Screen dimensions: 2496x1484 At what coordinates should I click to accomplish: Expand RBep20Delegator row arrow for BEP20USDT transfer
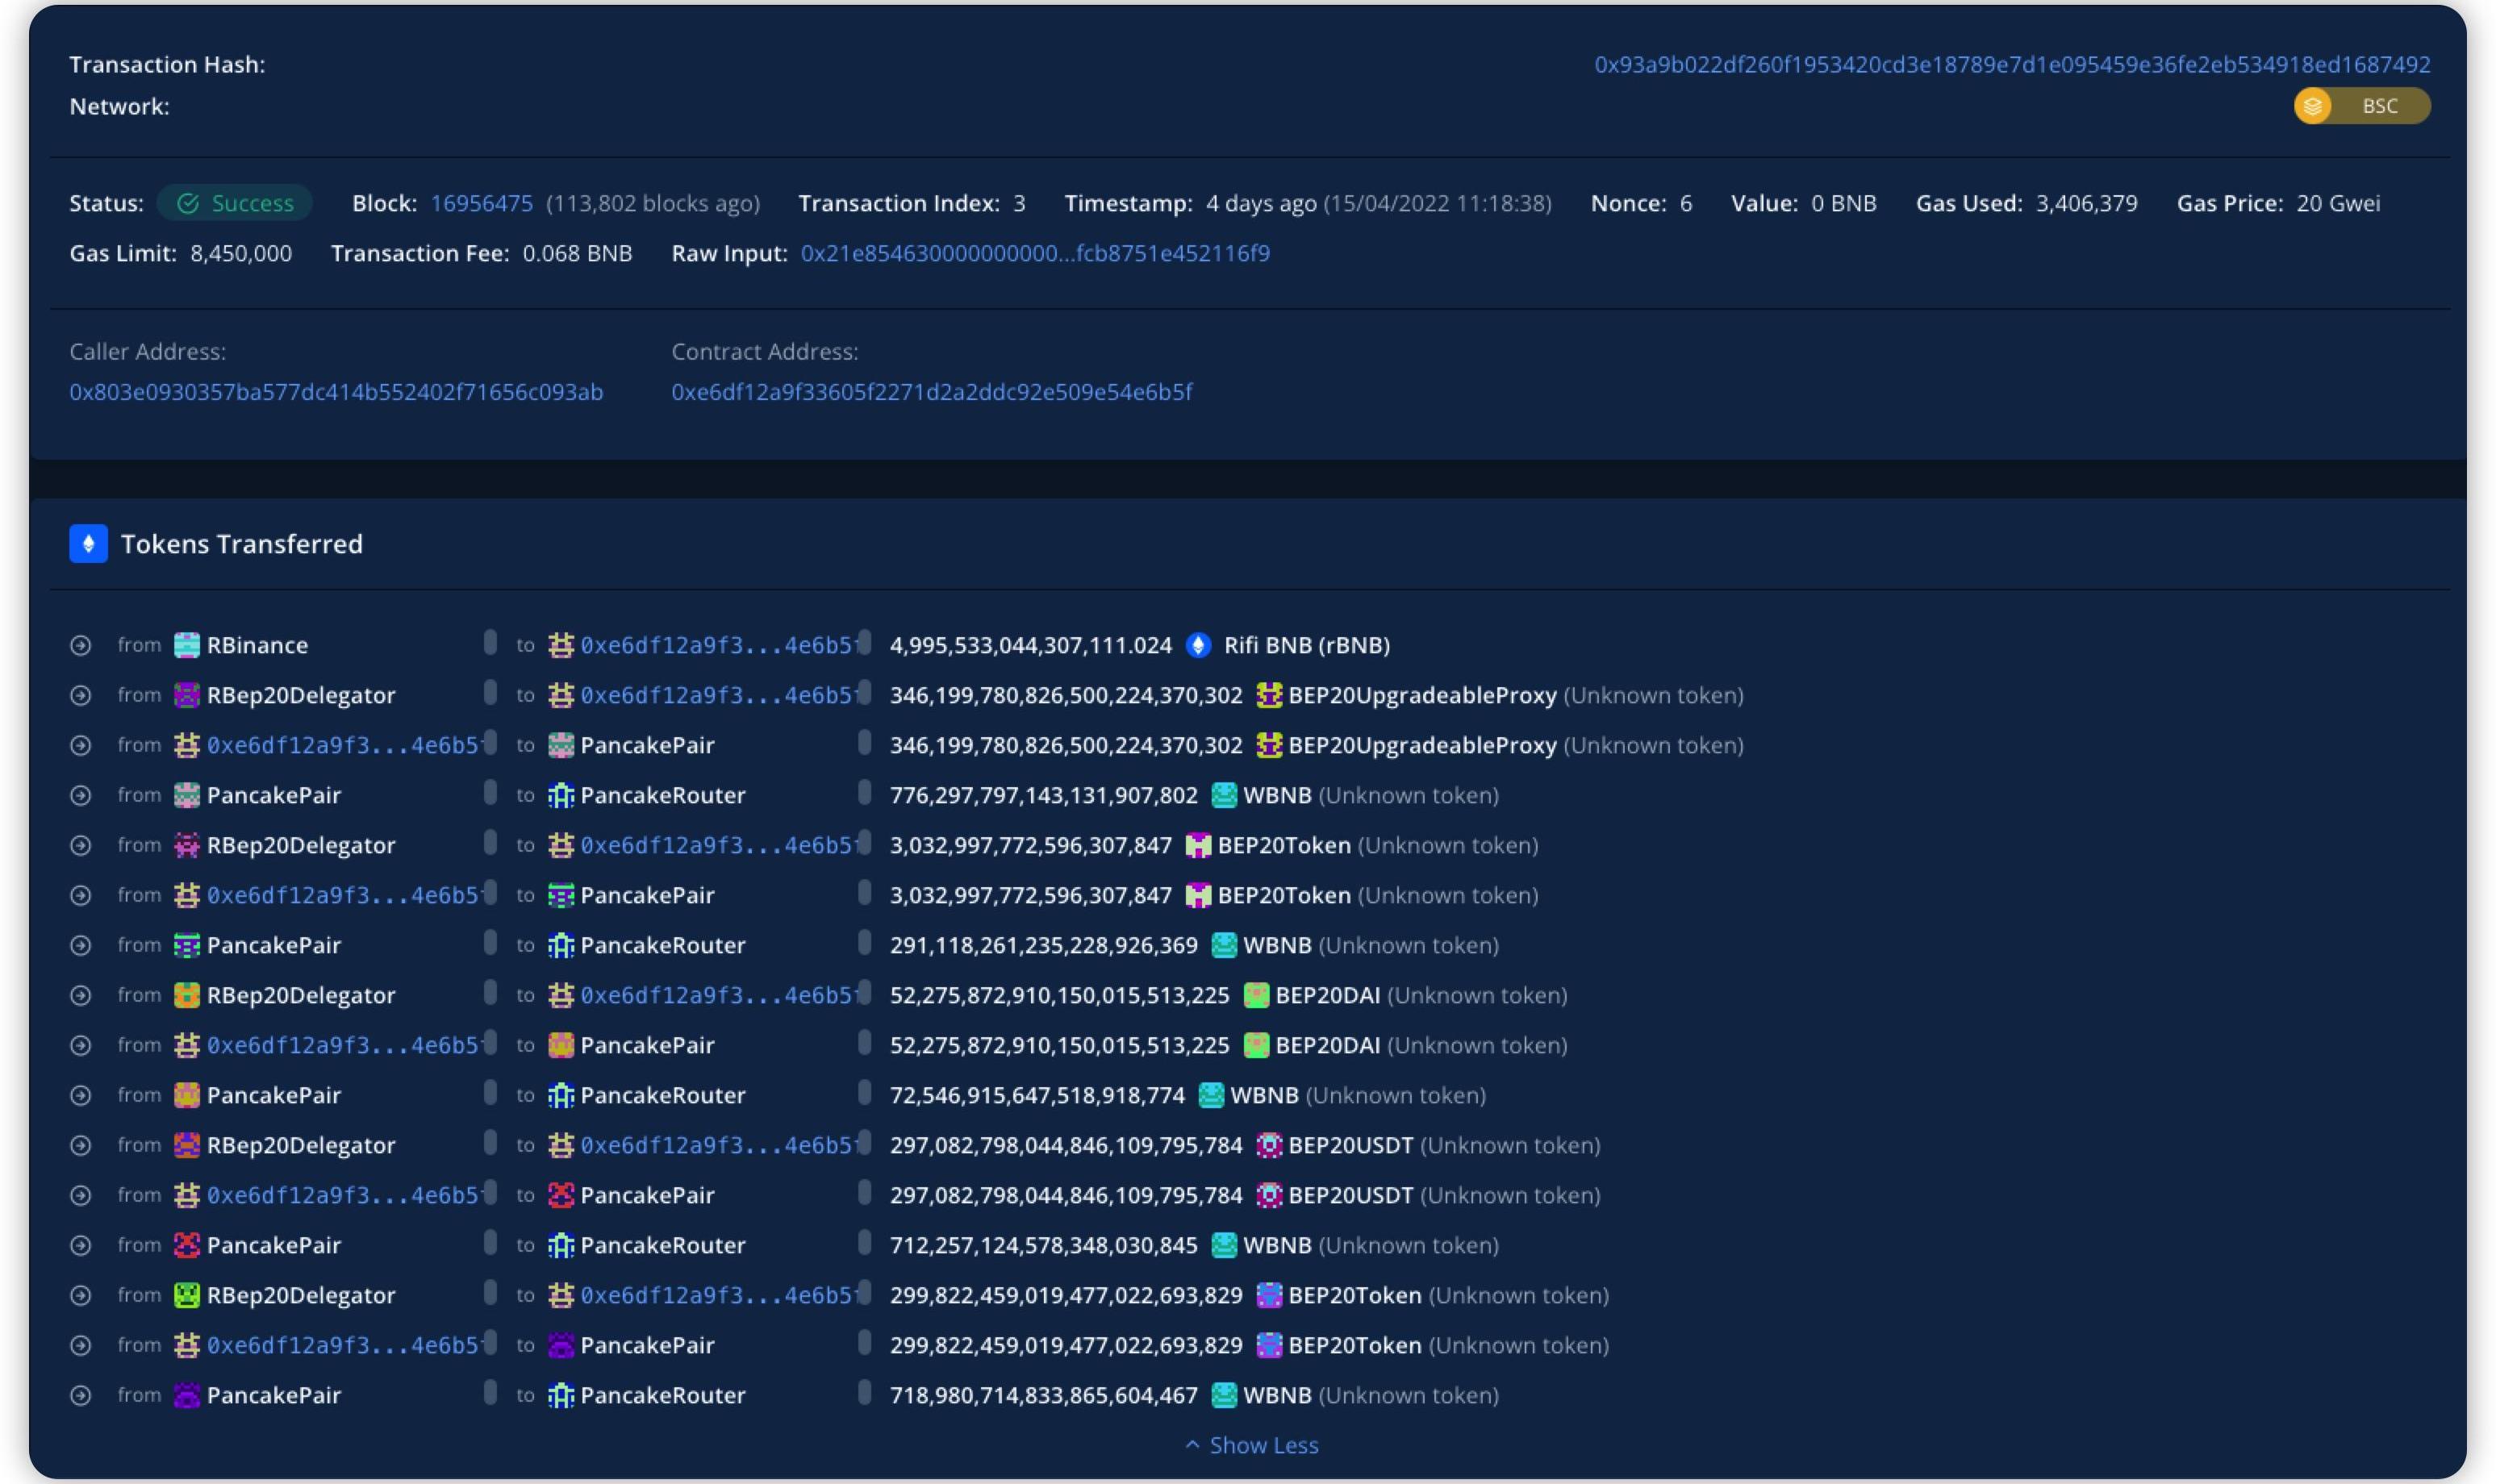click(81, 1146)
